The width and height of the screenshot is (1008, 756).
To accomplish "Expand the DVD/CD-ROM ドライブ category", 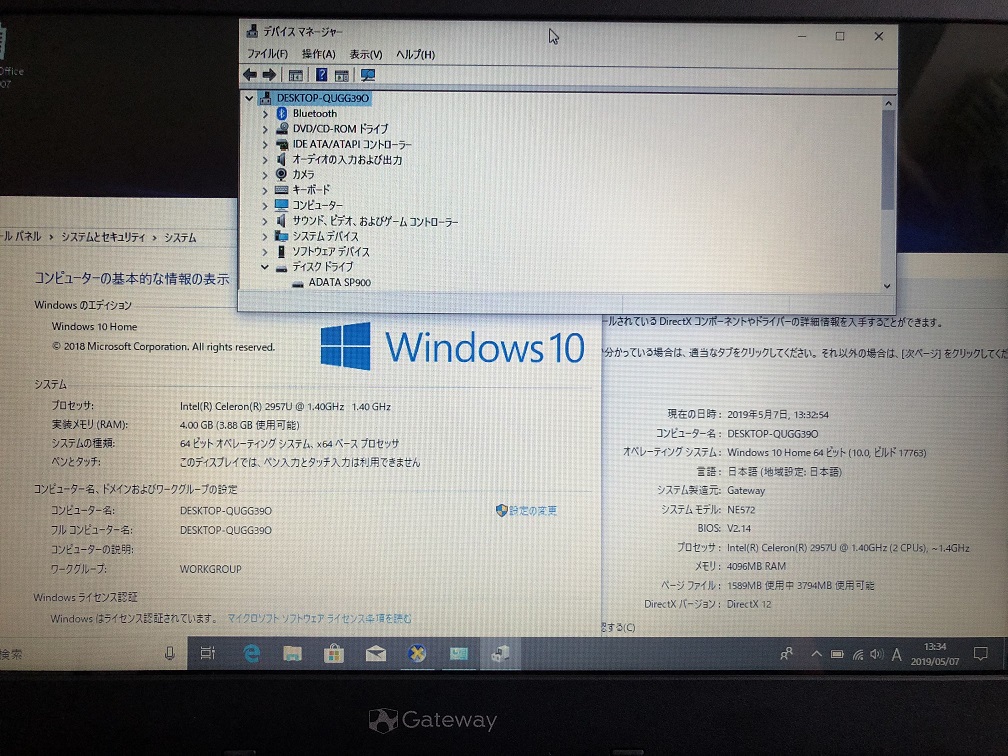I will pyautogui.click(x=265, y=129).
